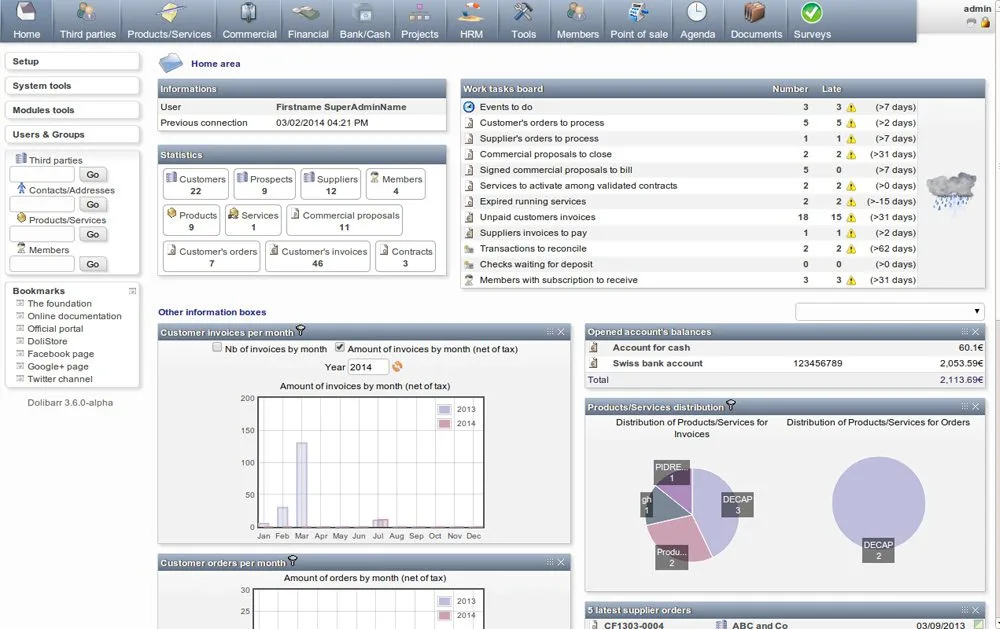
Task: Open the Projects module icon
Action: (x=419, y=11)
